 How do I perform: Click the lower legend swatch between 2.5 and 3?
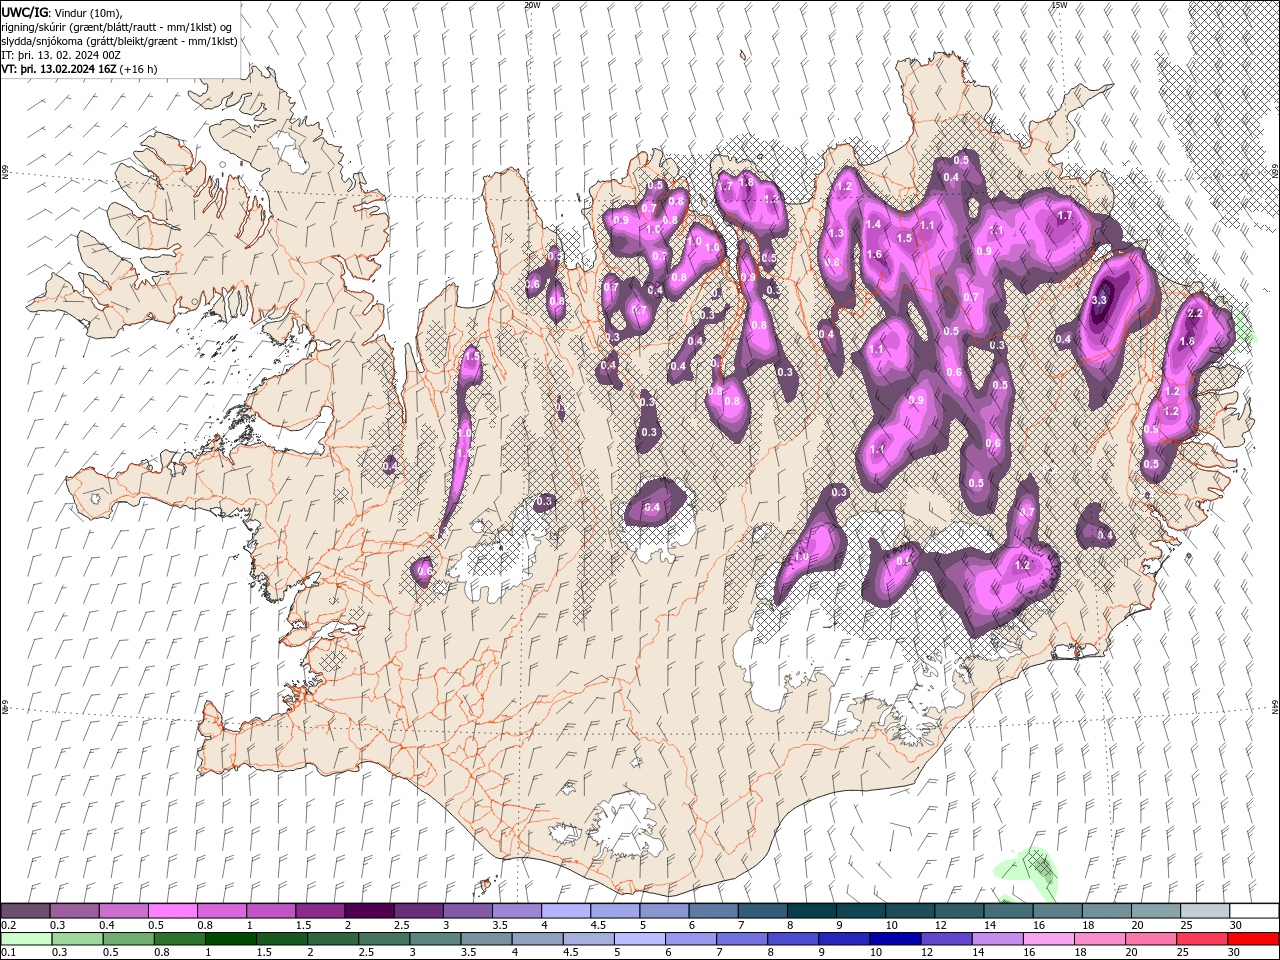(384, 939)
